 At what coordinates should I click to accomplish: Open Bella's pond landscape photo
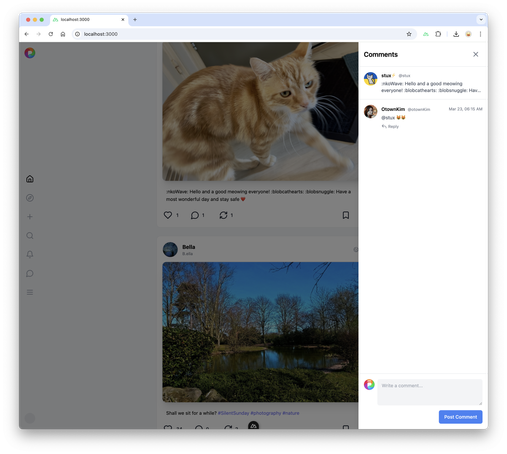pos(260,332)
